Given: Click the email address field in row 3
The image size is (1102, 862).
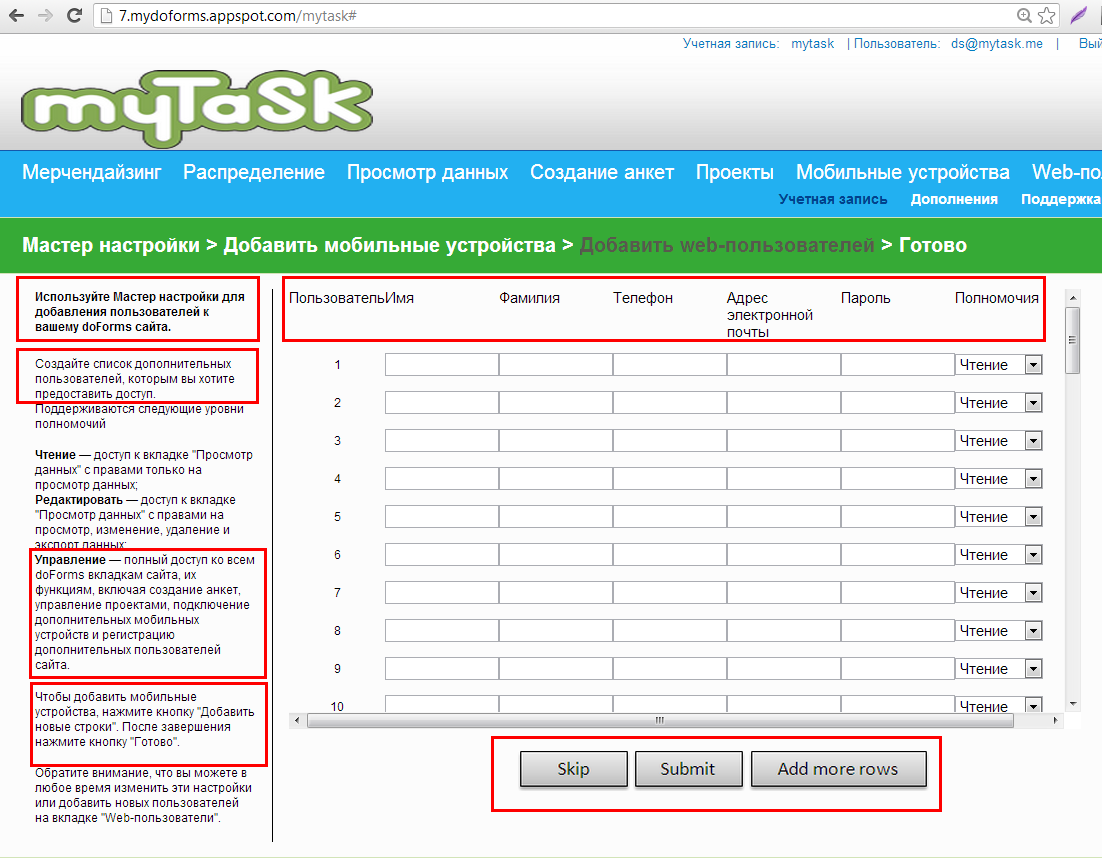Looking at the screenshot, I should [x=783, y=441].
